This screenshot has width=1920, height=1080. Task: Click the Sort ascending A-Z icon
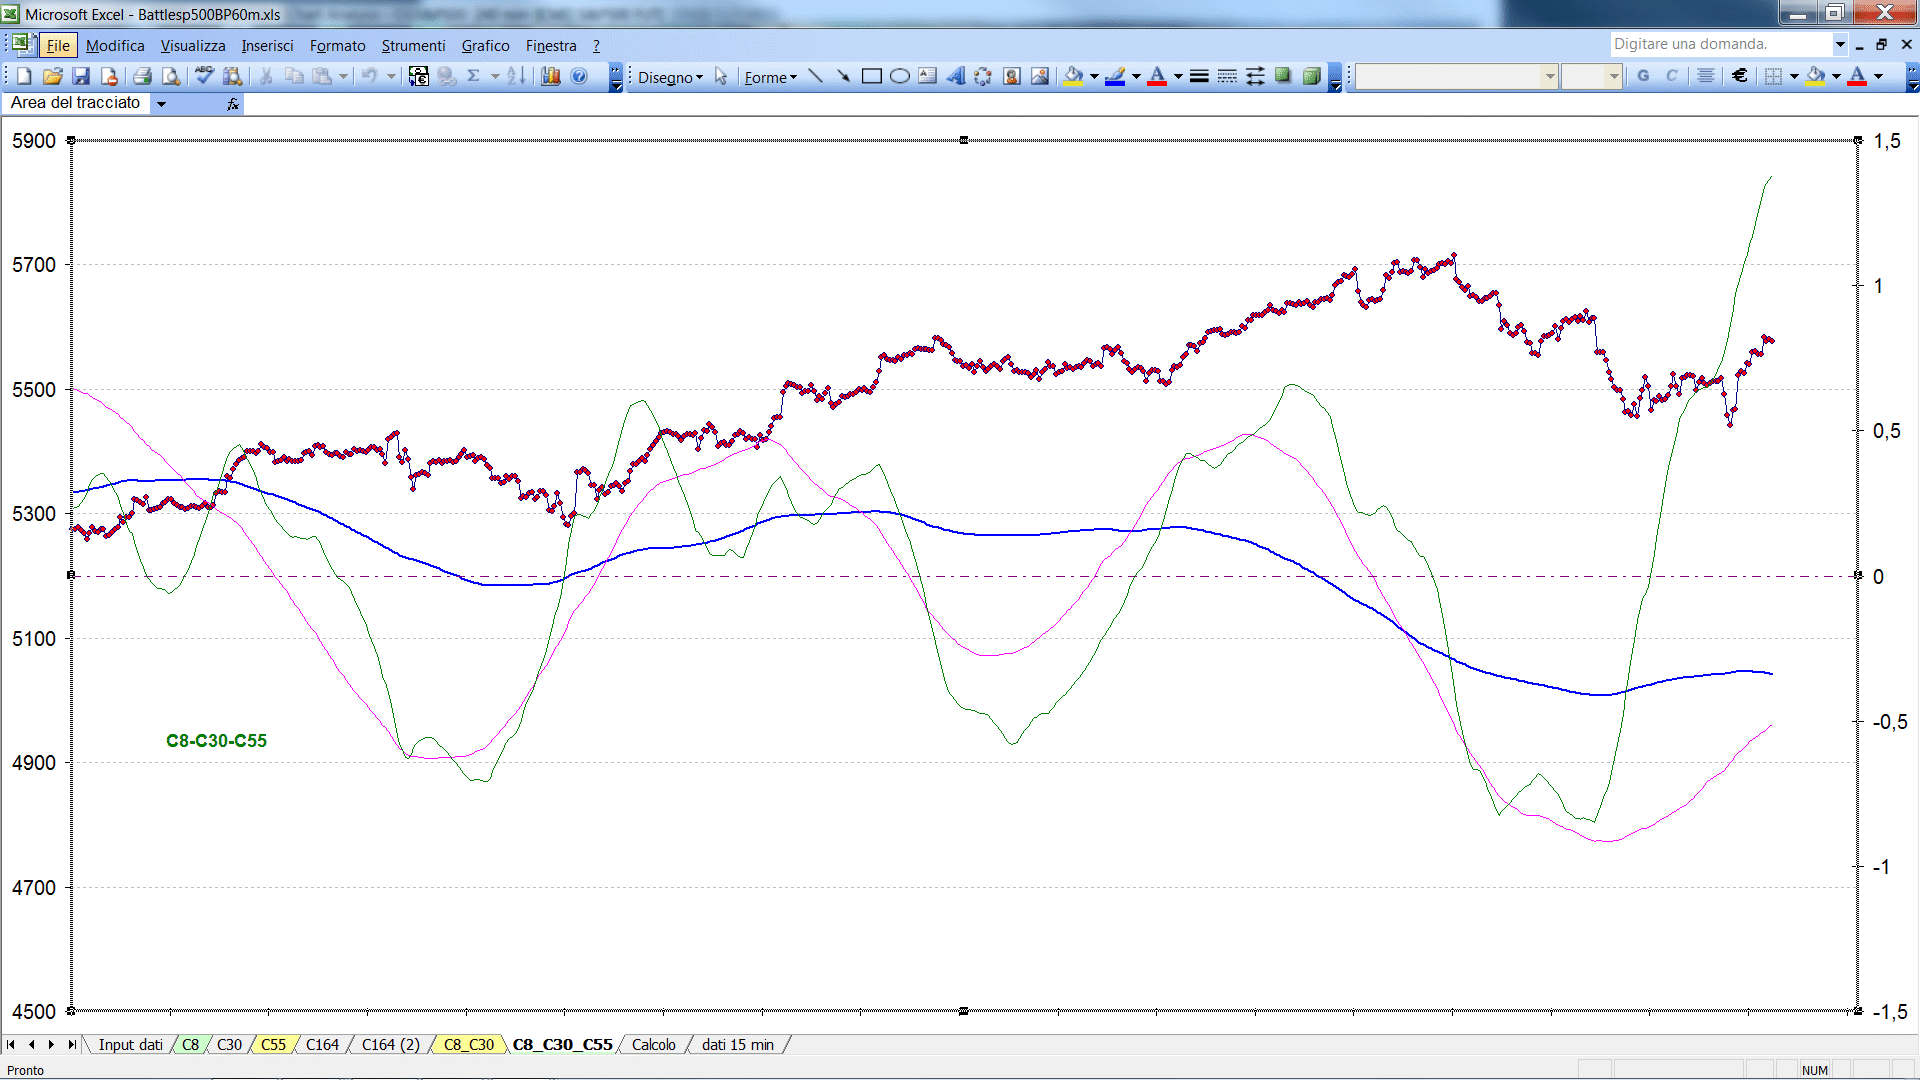(516, 76)
